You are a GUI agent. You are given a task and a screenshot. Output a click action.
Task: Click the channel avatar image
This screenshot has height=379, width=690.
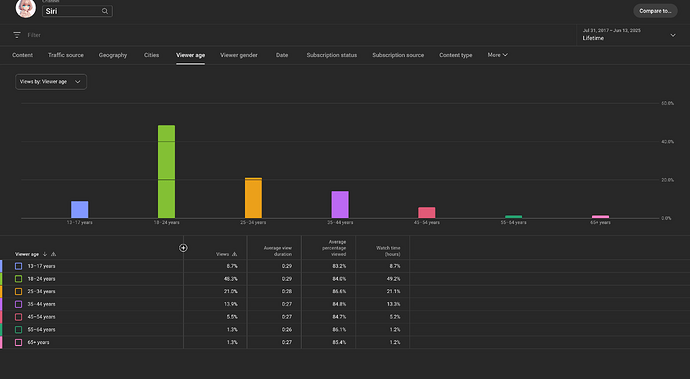[26, 8]
